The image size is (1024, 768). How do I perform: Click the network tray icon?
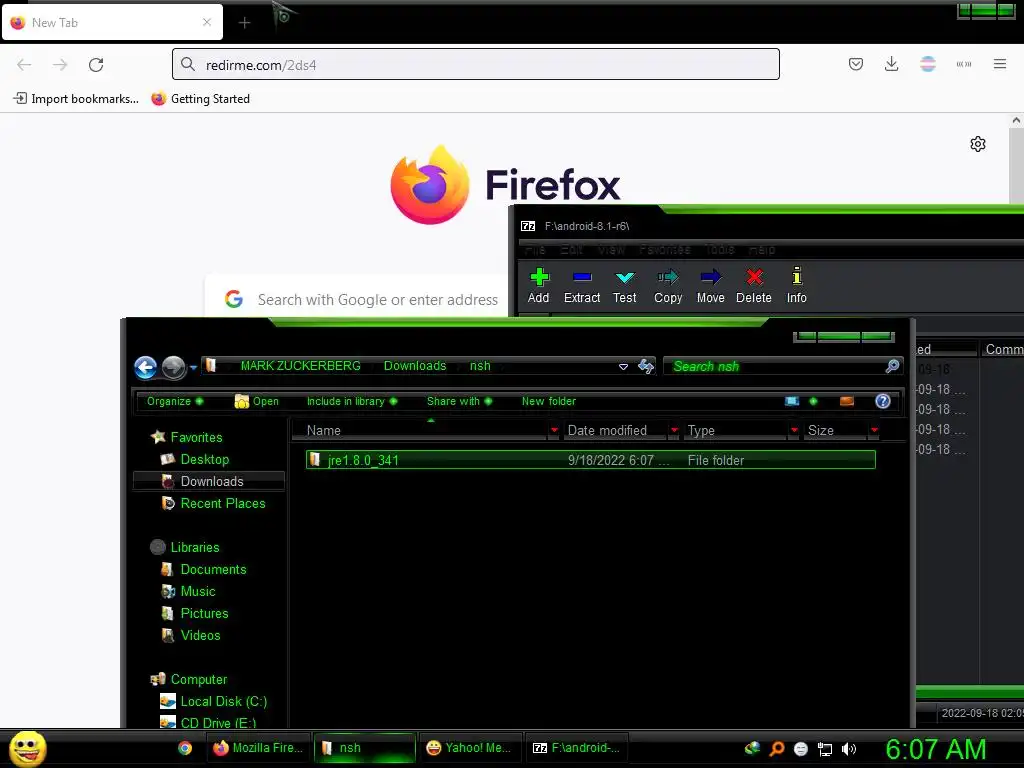coord(825,749)
